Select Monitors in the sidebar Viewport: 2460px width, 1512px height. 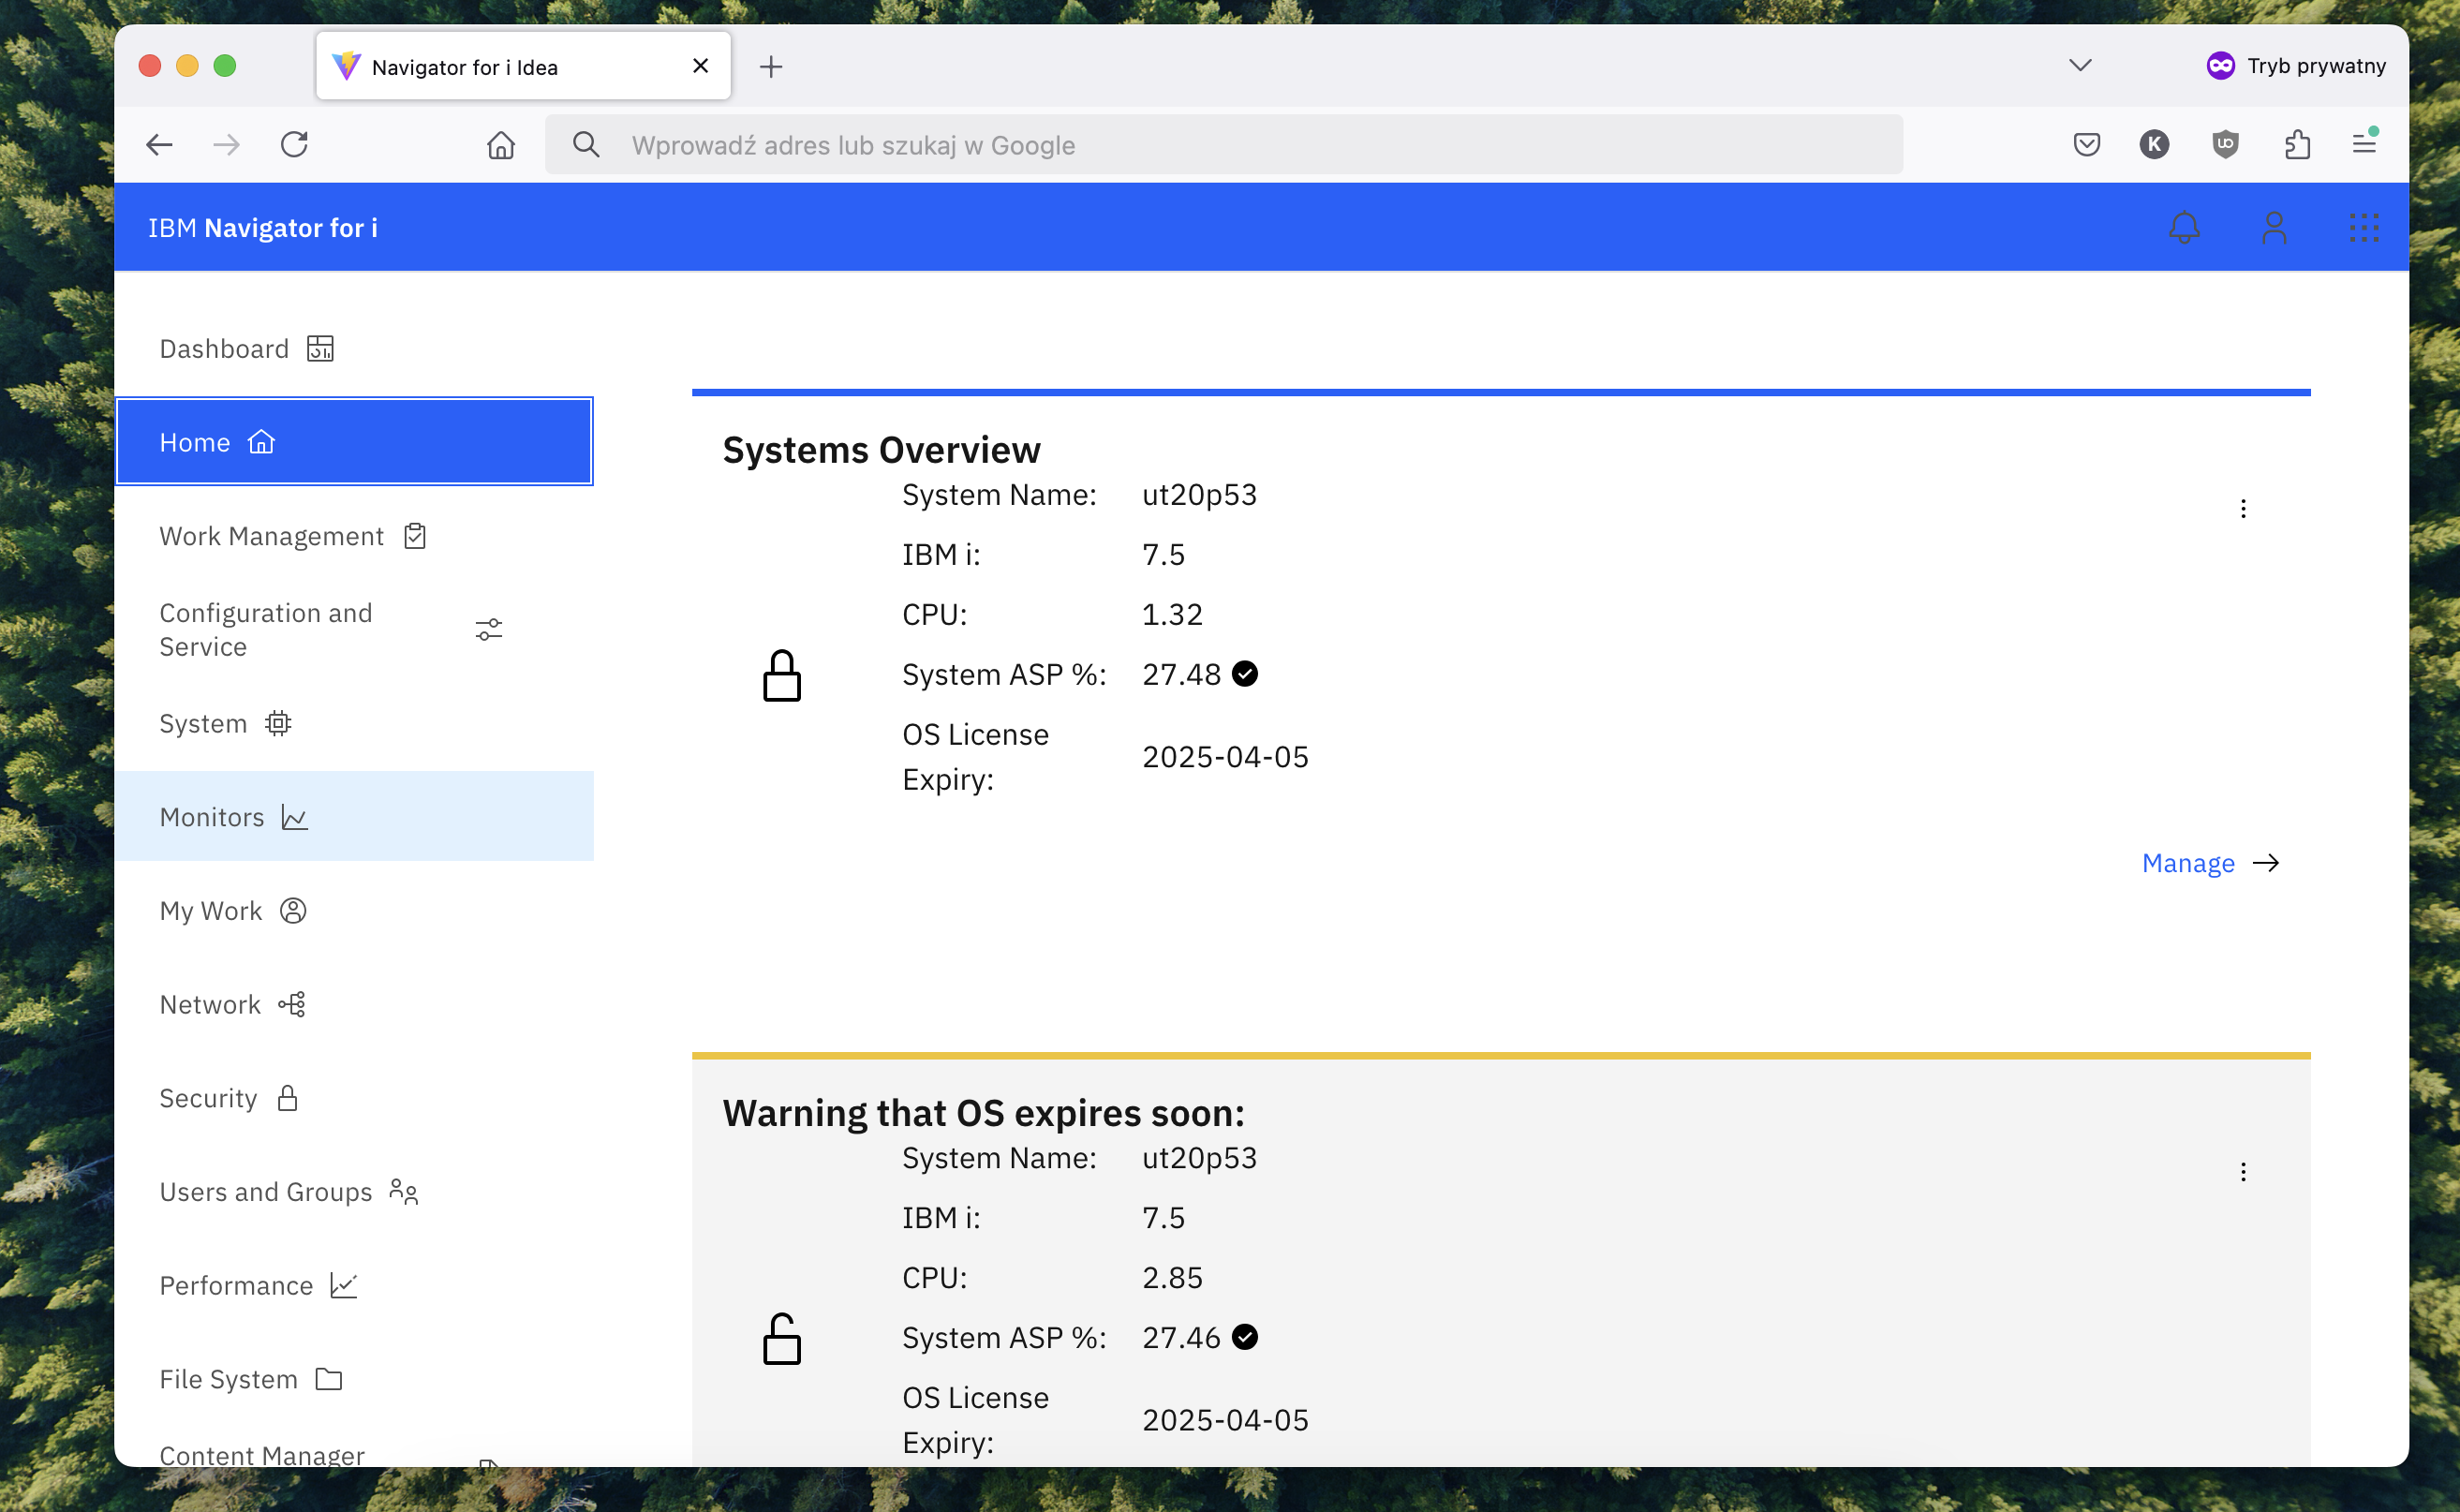point(212,817)
